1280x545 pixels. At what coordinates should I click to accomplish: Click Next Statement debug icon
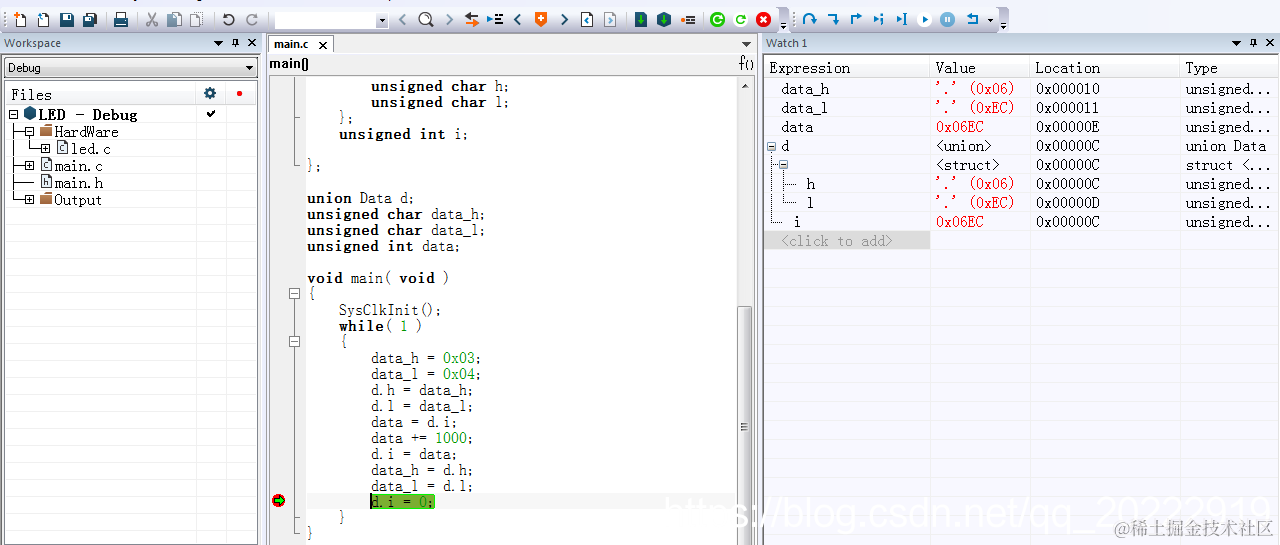tap(879, 20)
